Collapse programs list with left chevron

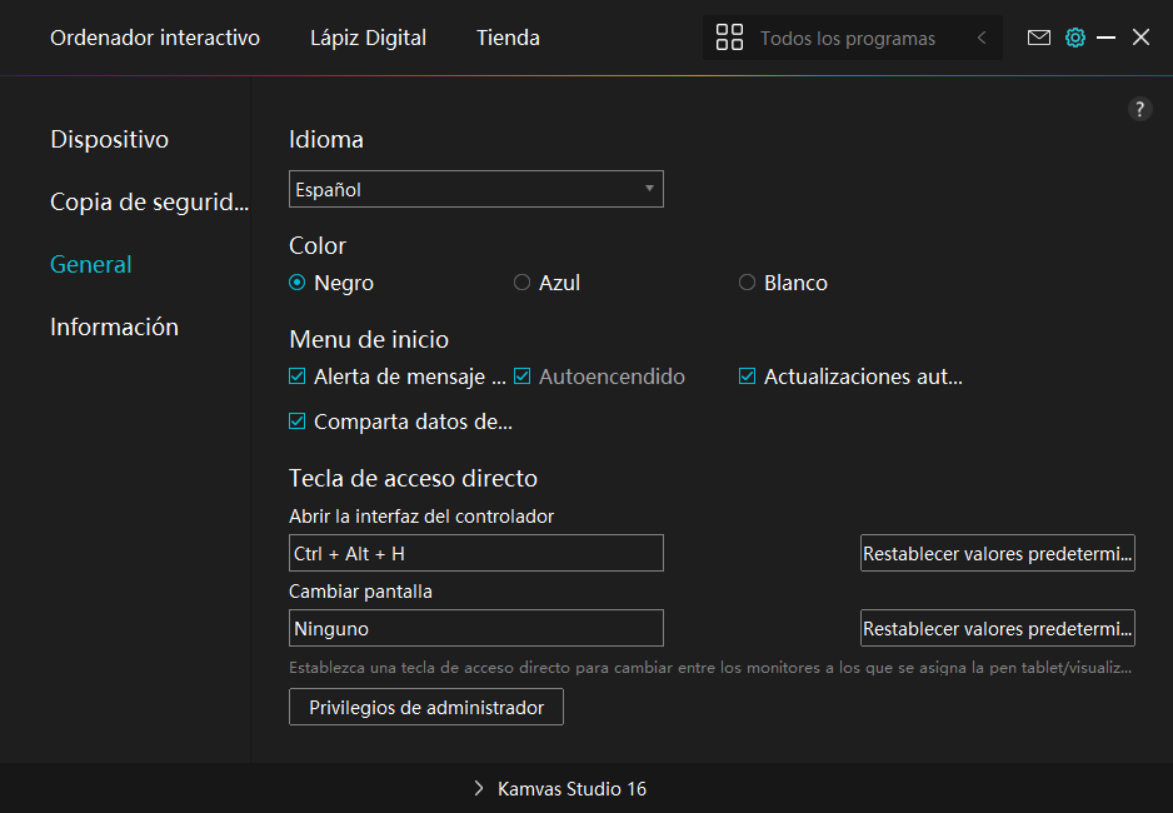pos(981,38)
